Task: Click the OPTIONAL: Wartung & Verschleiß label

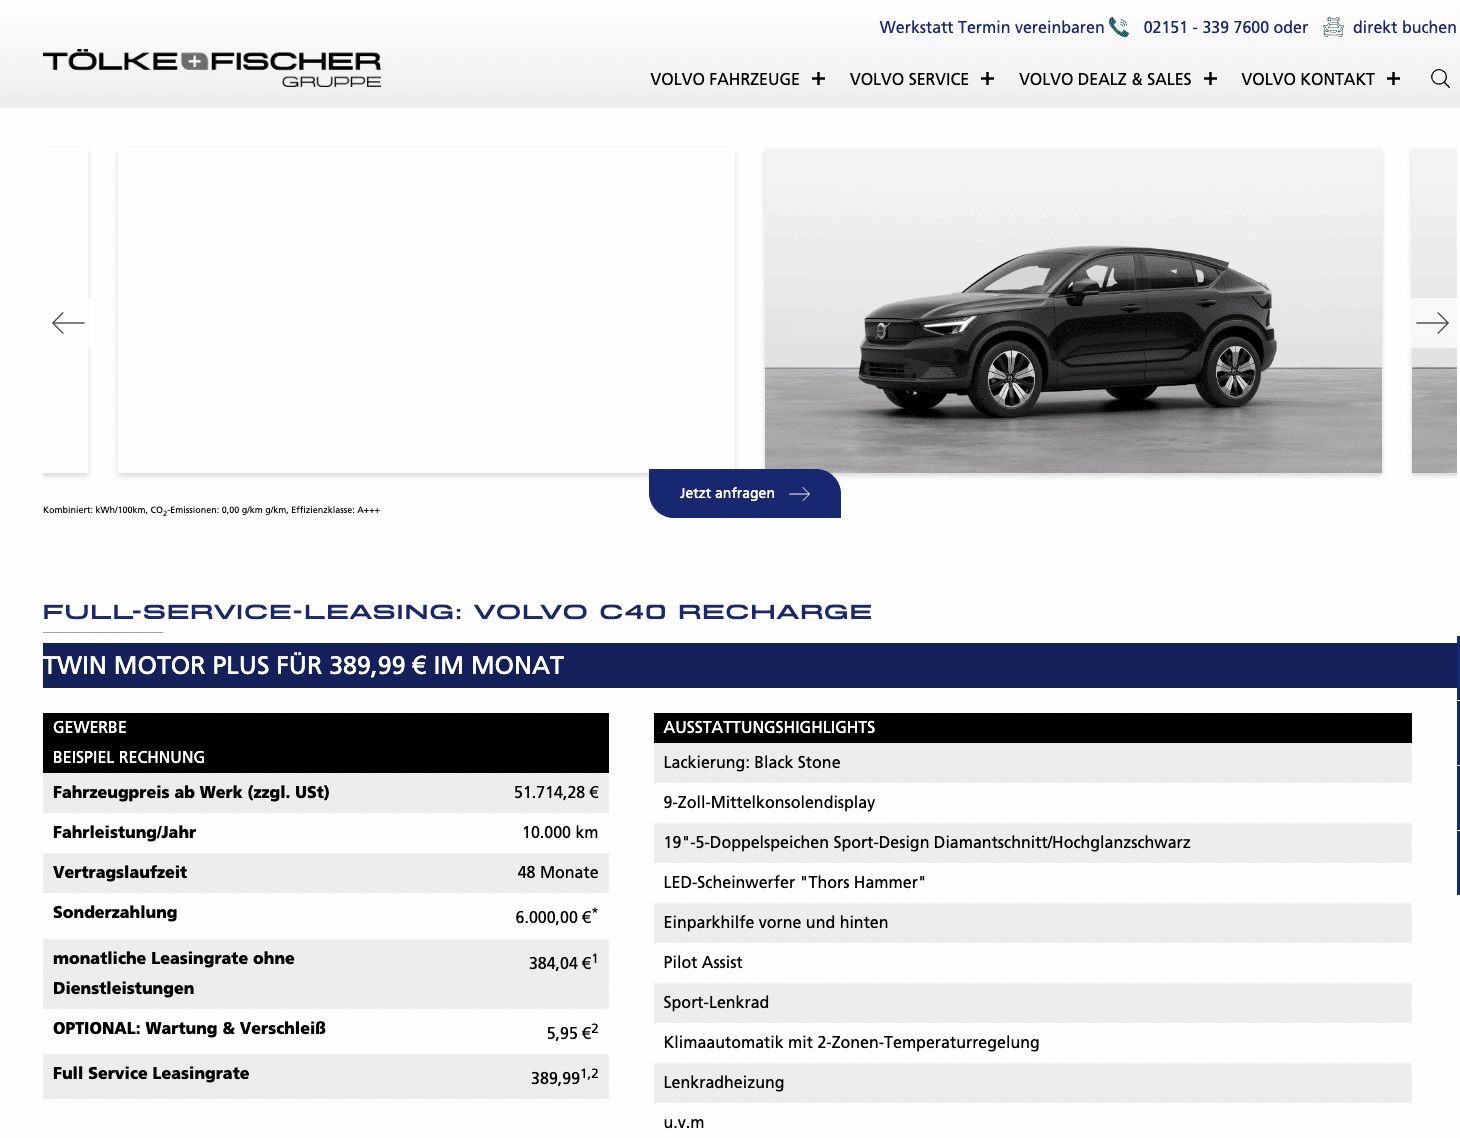Action: click(x=189, y=1028)
